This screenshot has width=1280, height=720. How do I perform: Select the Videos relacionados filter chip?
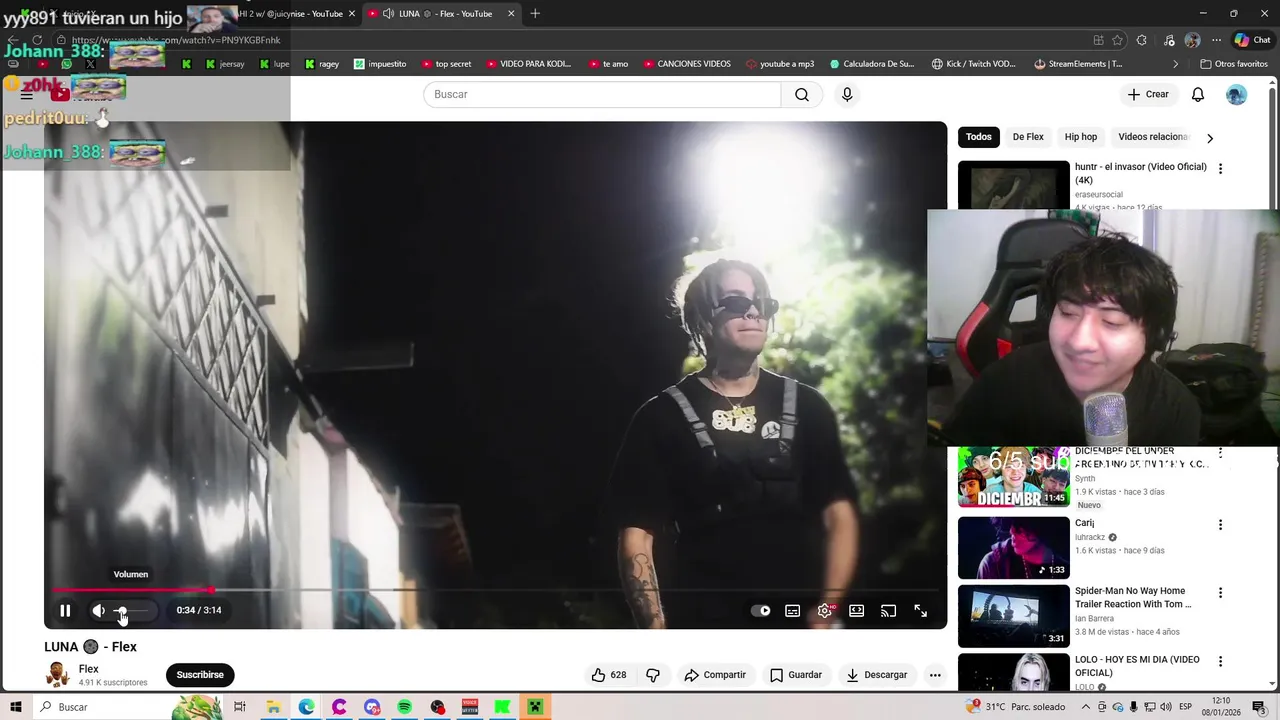(x=1152, y=137)
